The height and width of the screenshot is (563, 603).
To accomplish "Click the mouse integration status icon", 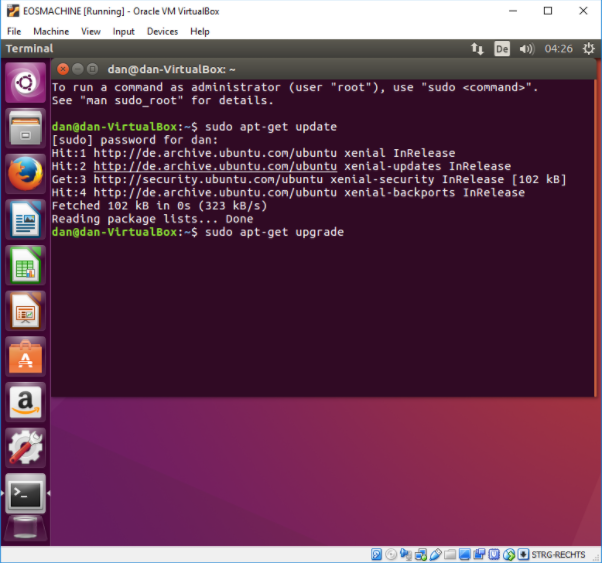I will (509, 555).
